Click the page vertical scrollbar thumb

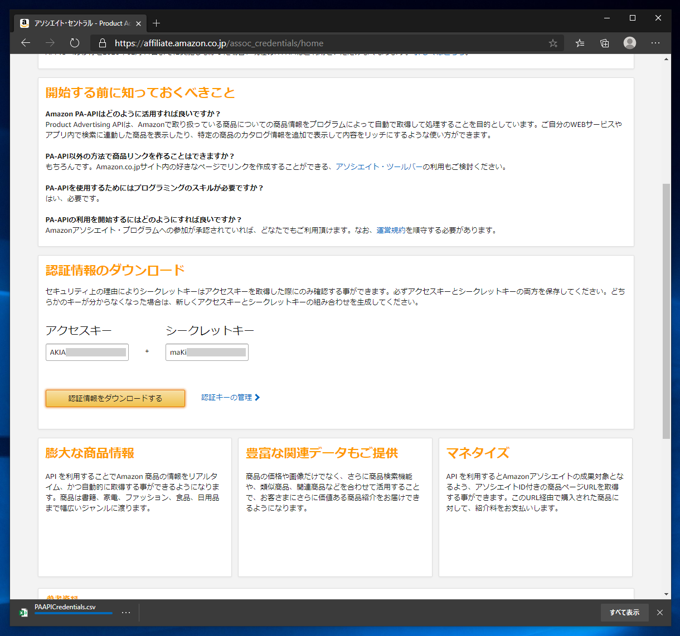point(666,311)
